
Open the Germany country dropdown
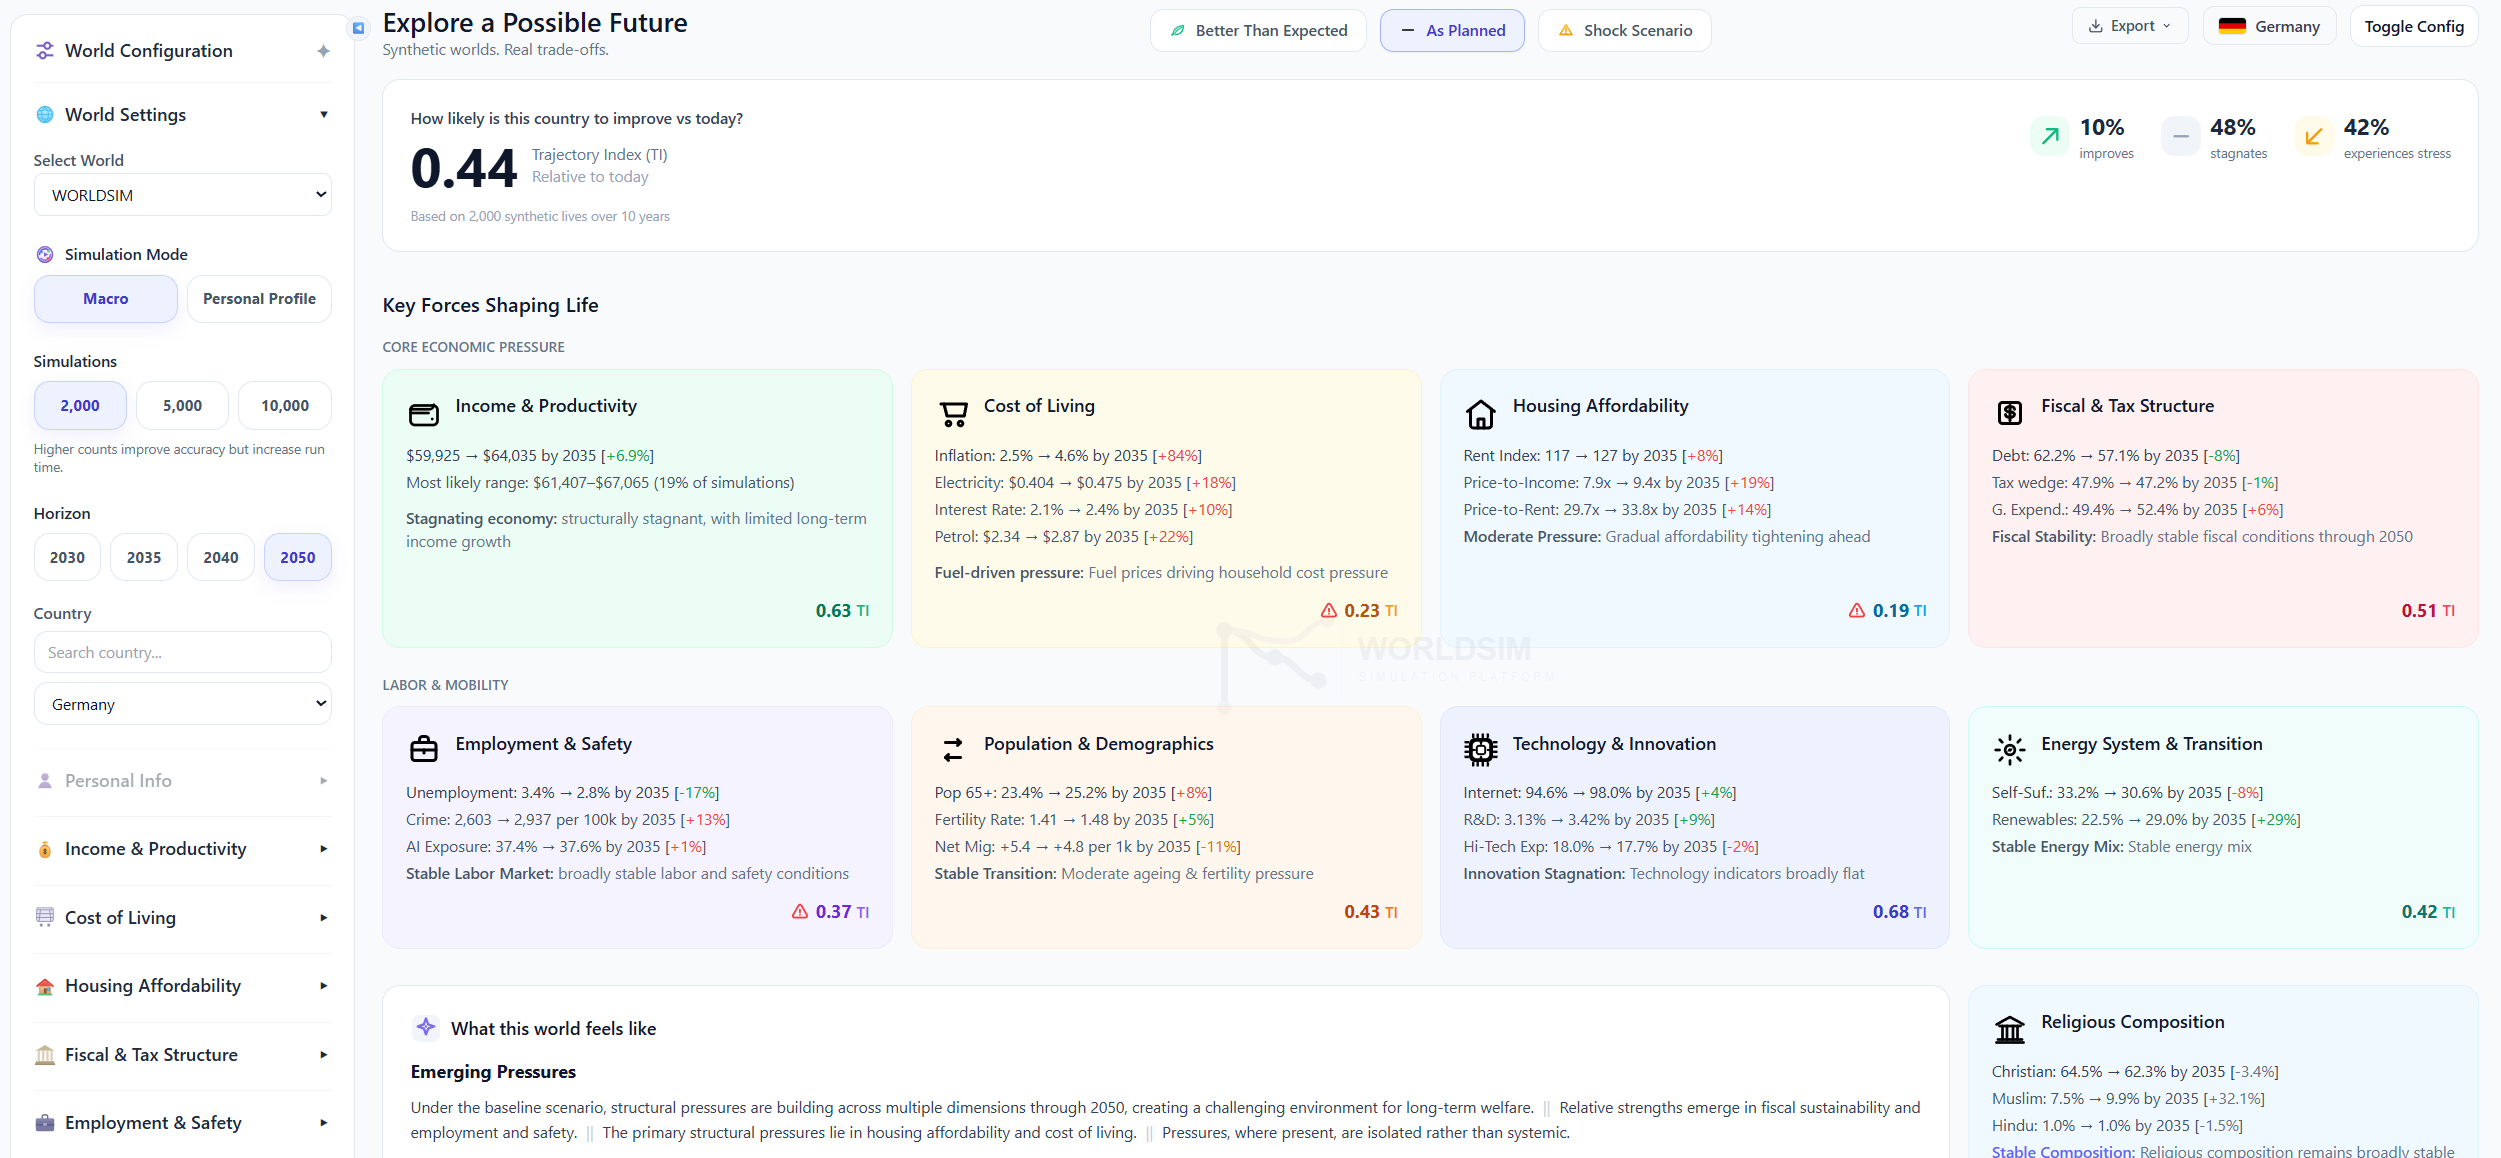pyautogui.click(x=183, y=704)
